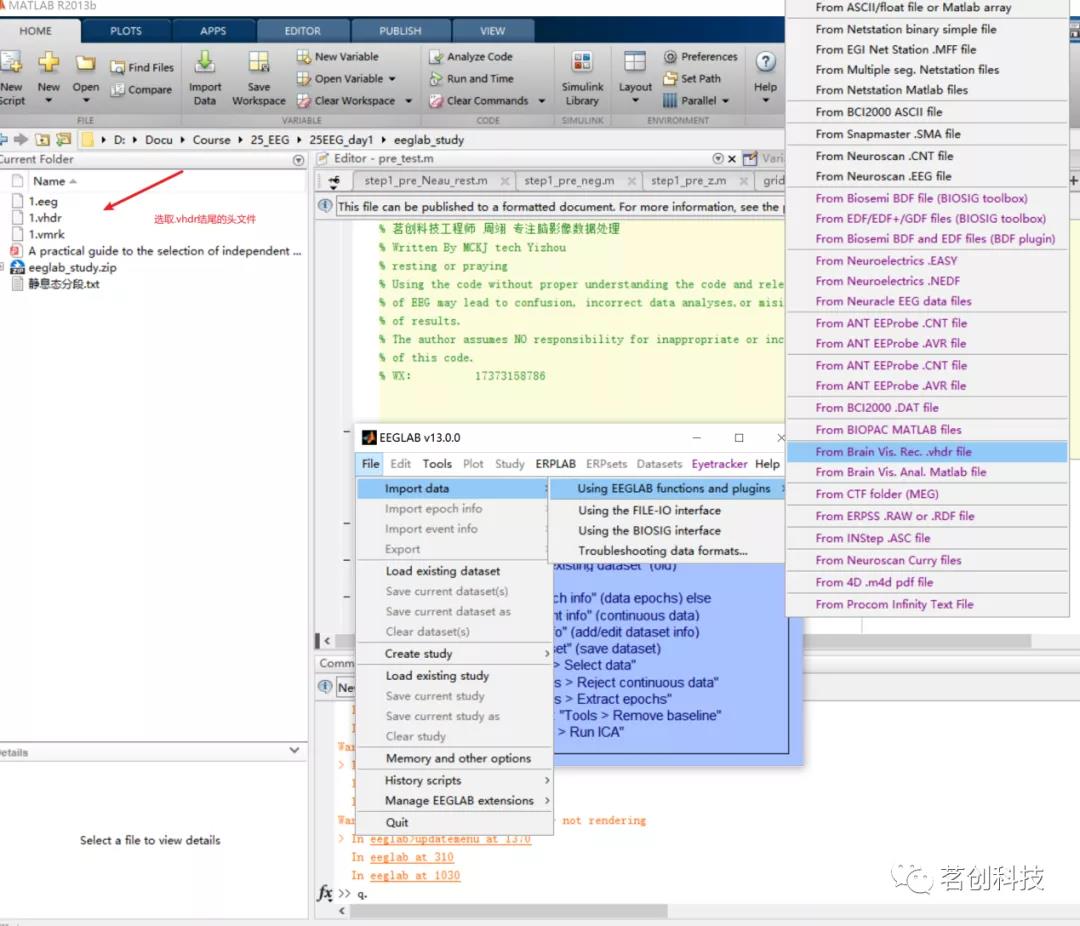Click the eeglab/updatemenu error link
This screenshot has width=1080, height=926.
(450, 838)
